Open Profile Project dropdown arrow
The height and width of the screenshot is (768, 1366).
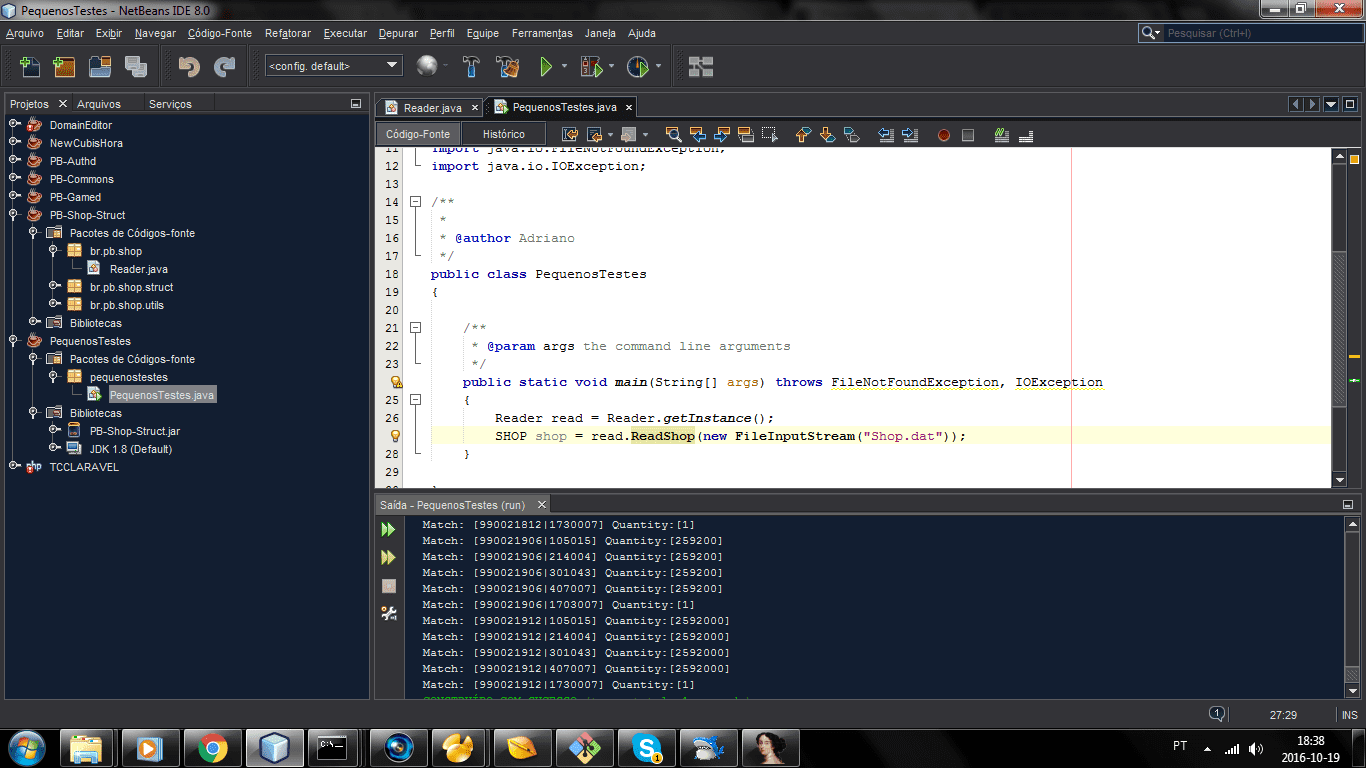click(x=658, y=67)
